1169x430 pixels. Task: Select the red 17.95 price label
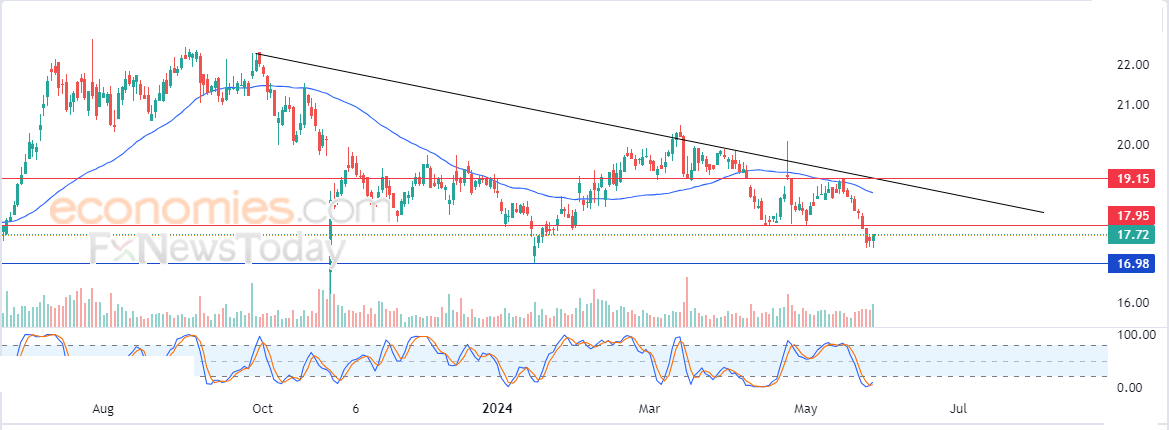coord(1131,217)
